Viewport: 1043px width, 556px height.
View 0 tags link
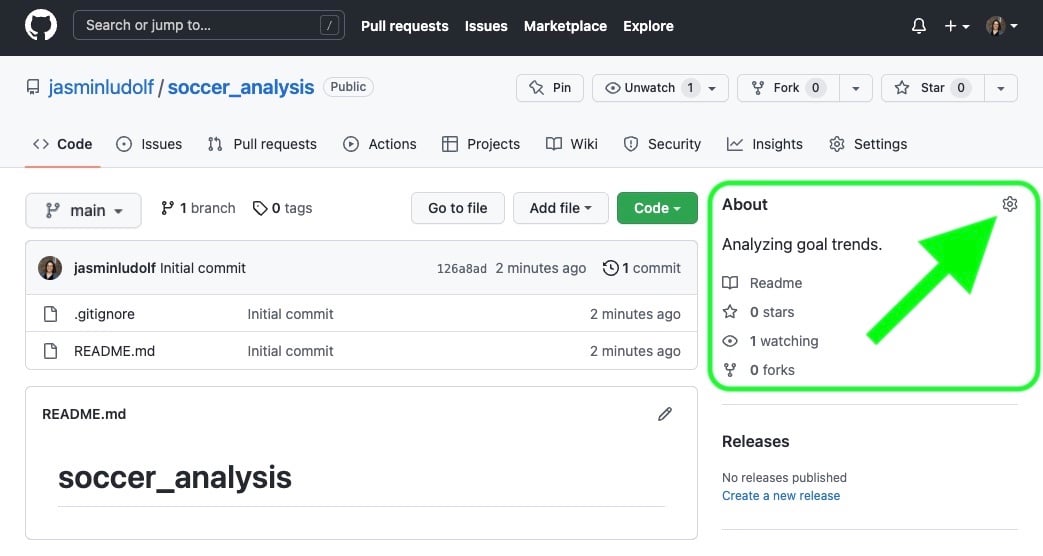point(283,208)
